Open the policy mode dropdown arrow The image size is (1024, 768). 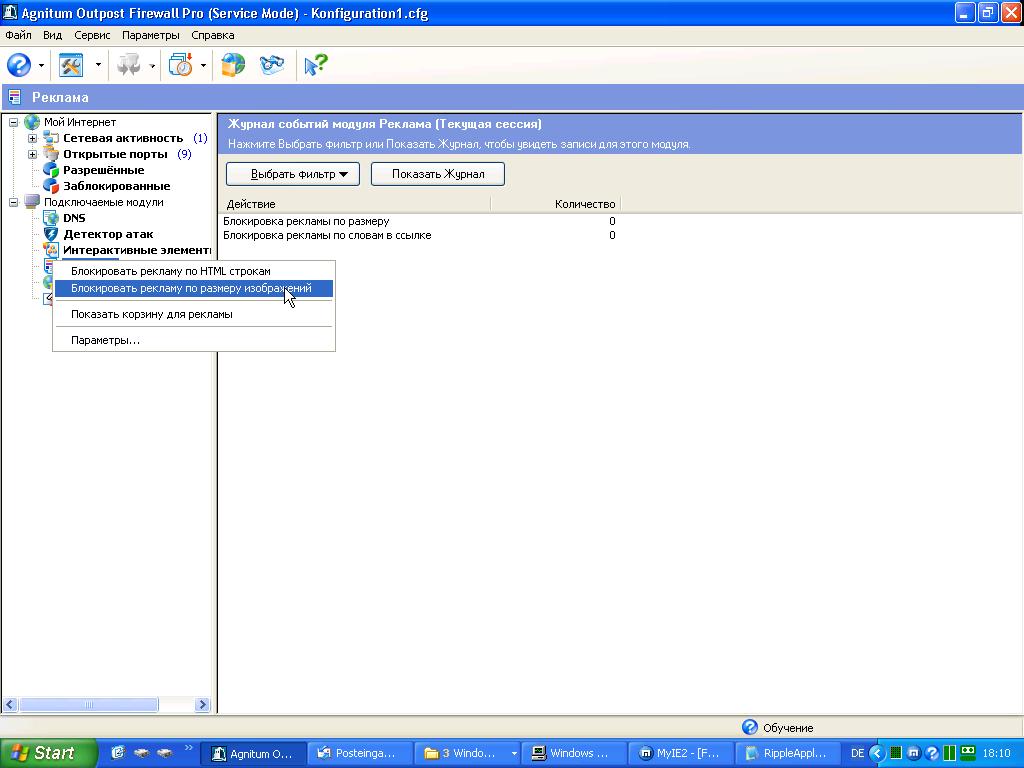click(x=41, y=65)
